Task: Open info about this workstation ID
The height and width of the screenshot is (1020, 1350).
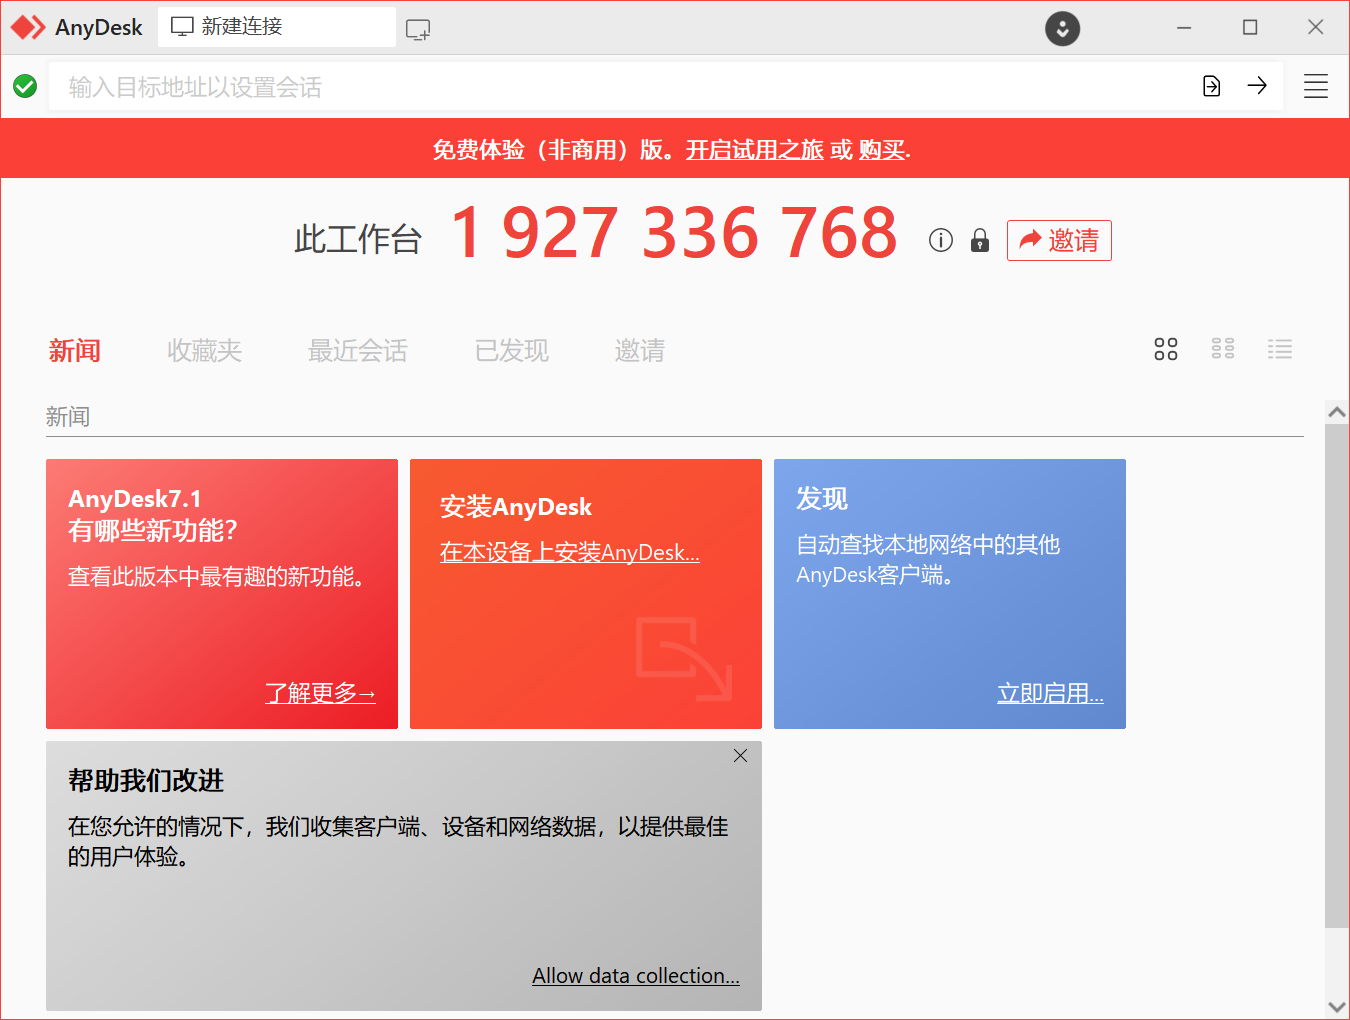Action: 940,240
